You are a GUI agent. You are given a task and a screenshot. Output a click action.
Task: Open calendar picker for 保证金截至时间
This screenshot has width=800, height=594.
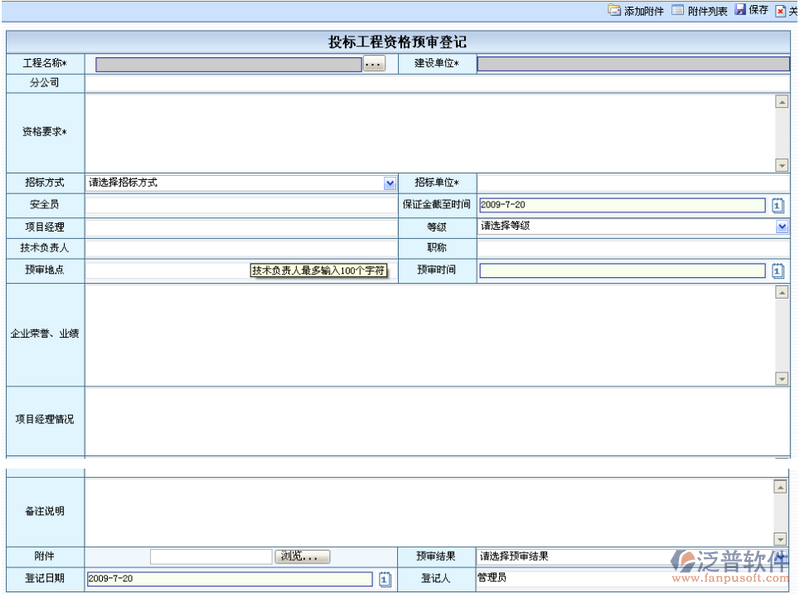pos(778,205)
